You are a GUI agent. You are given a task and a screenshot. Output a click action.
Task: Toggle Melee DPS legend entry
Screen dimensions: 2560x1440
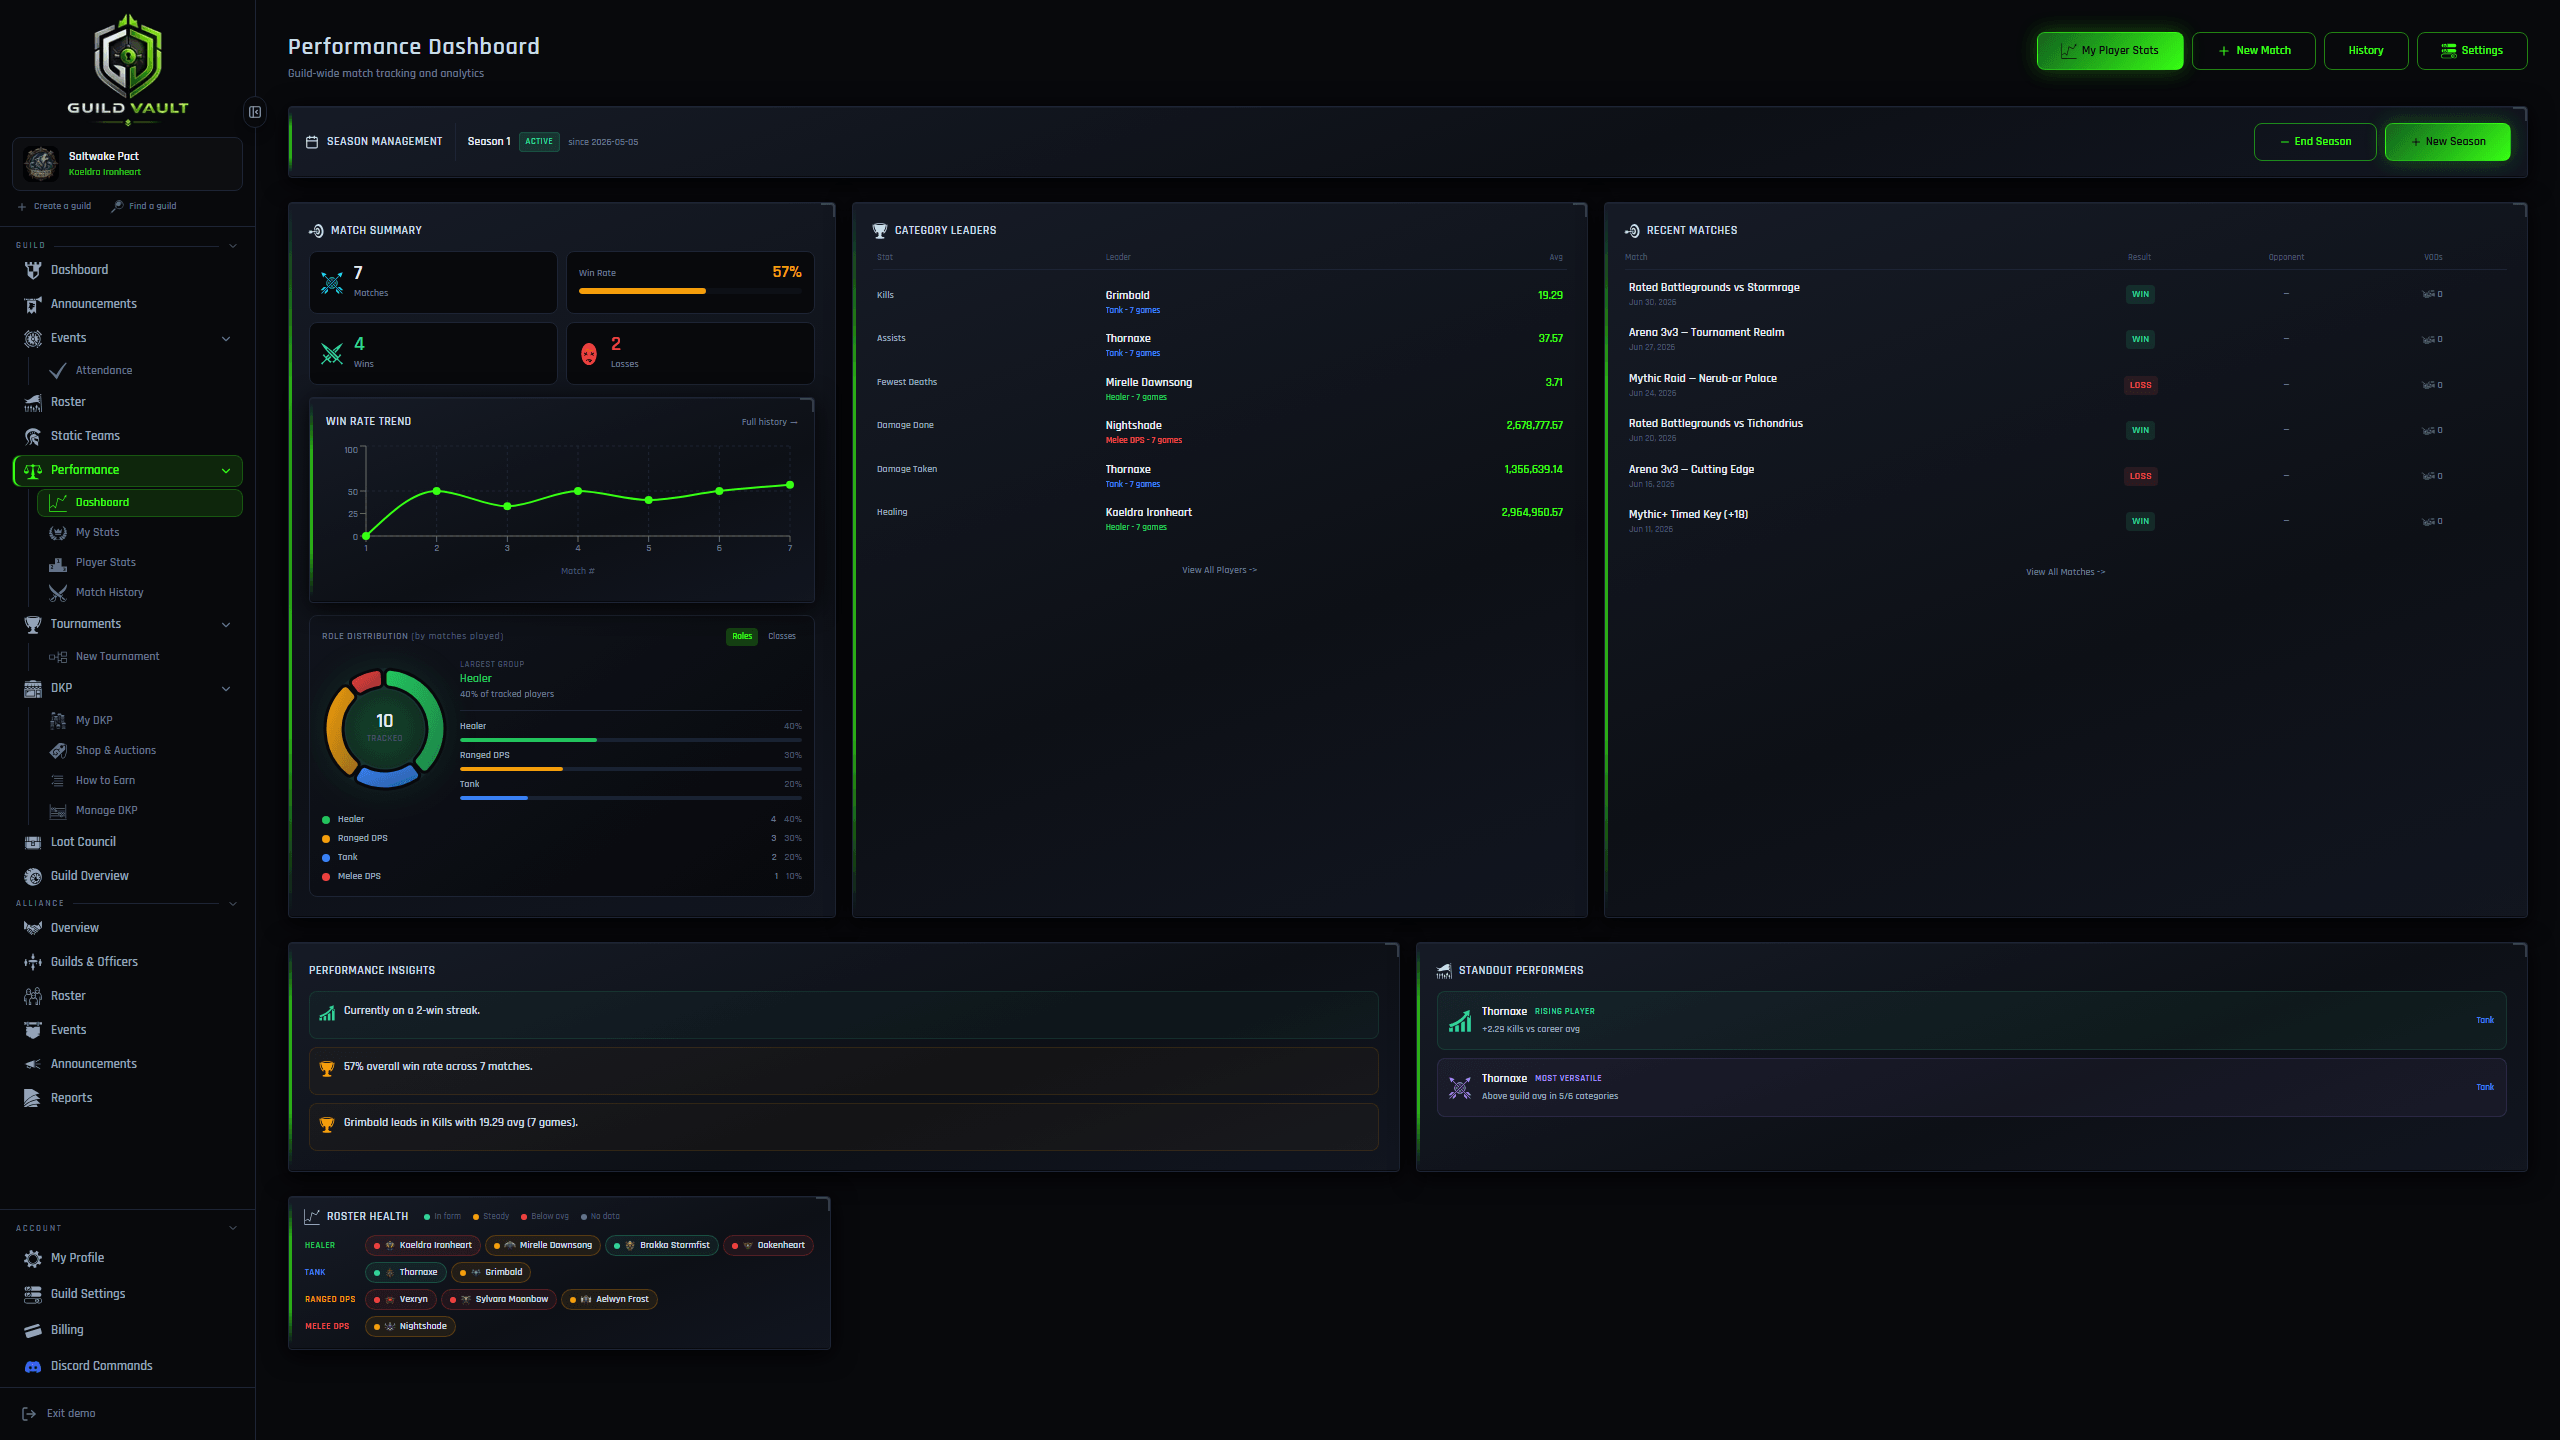(562, 877)
